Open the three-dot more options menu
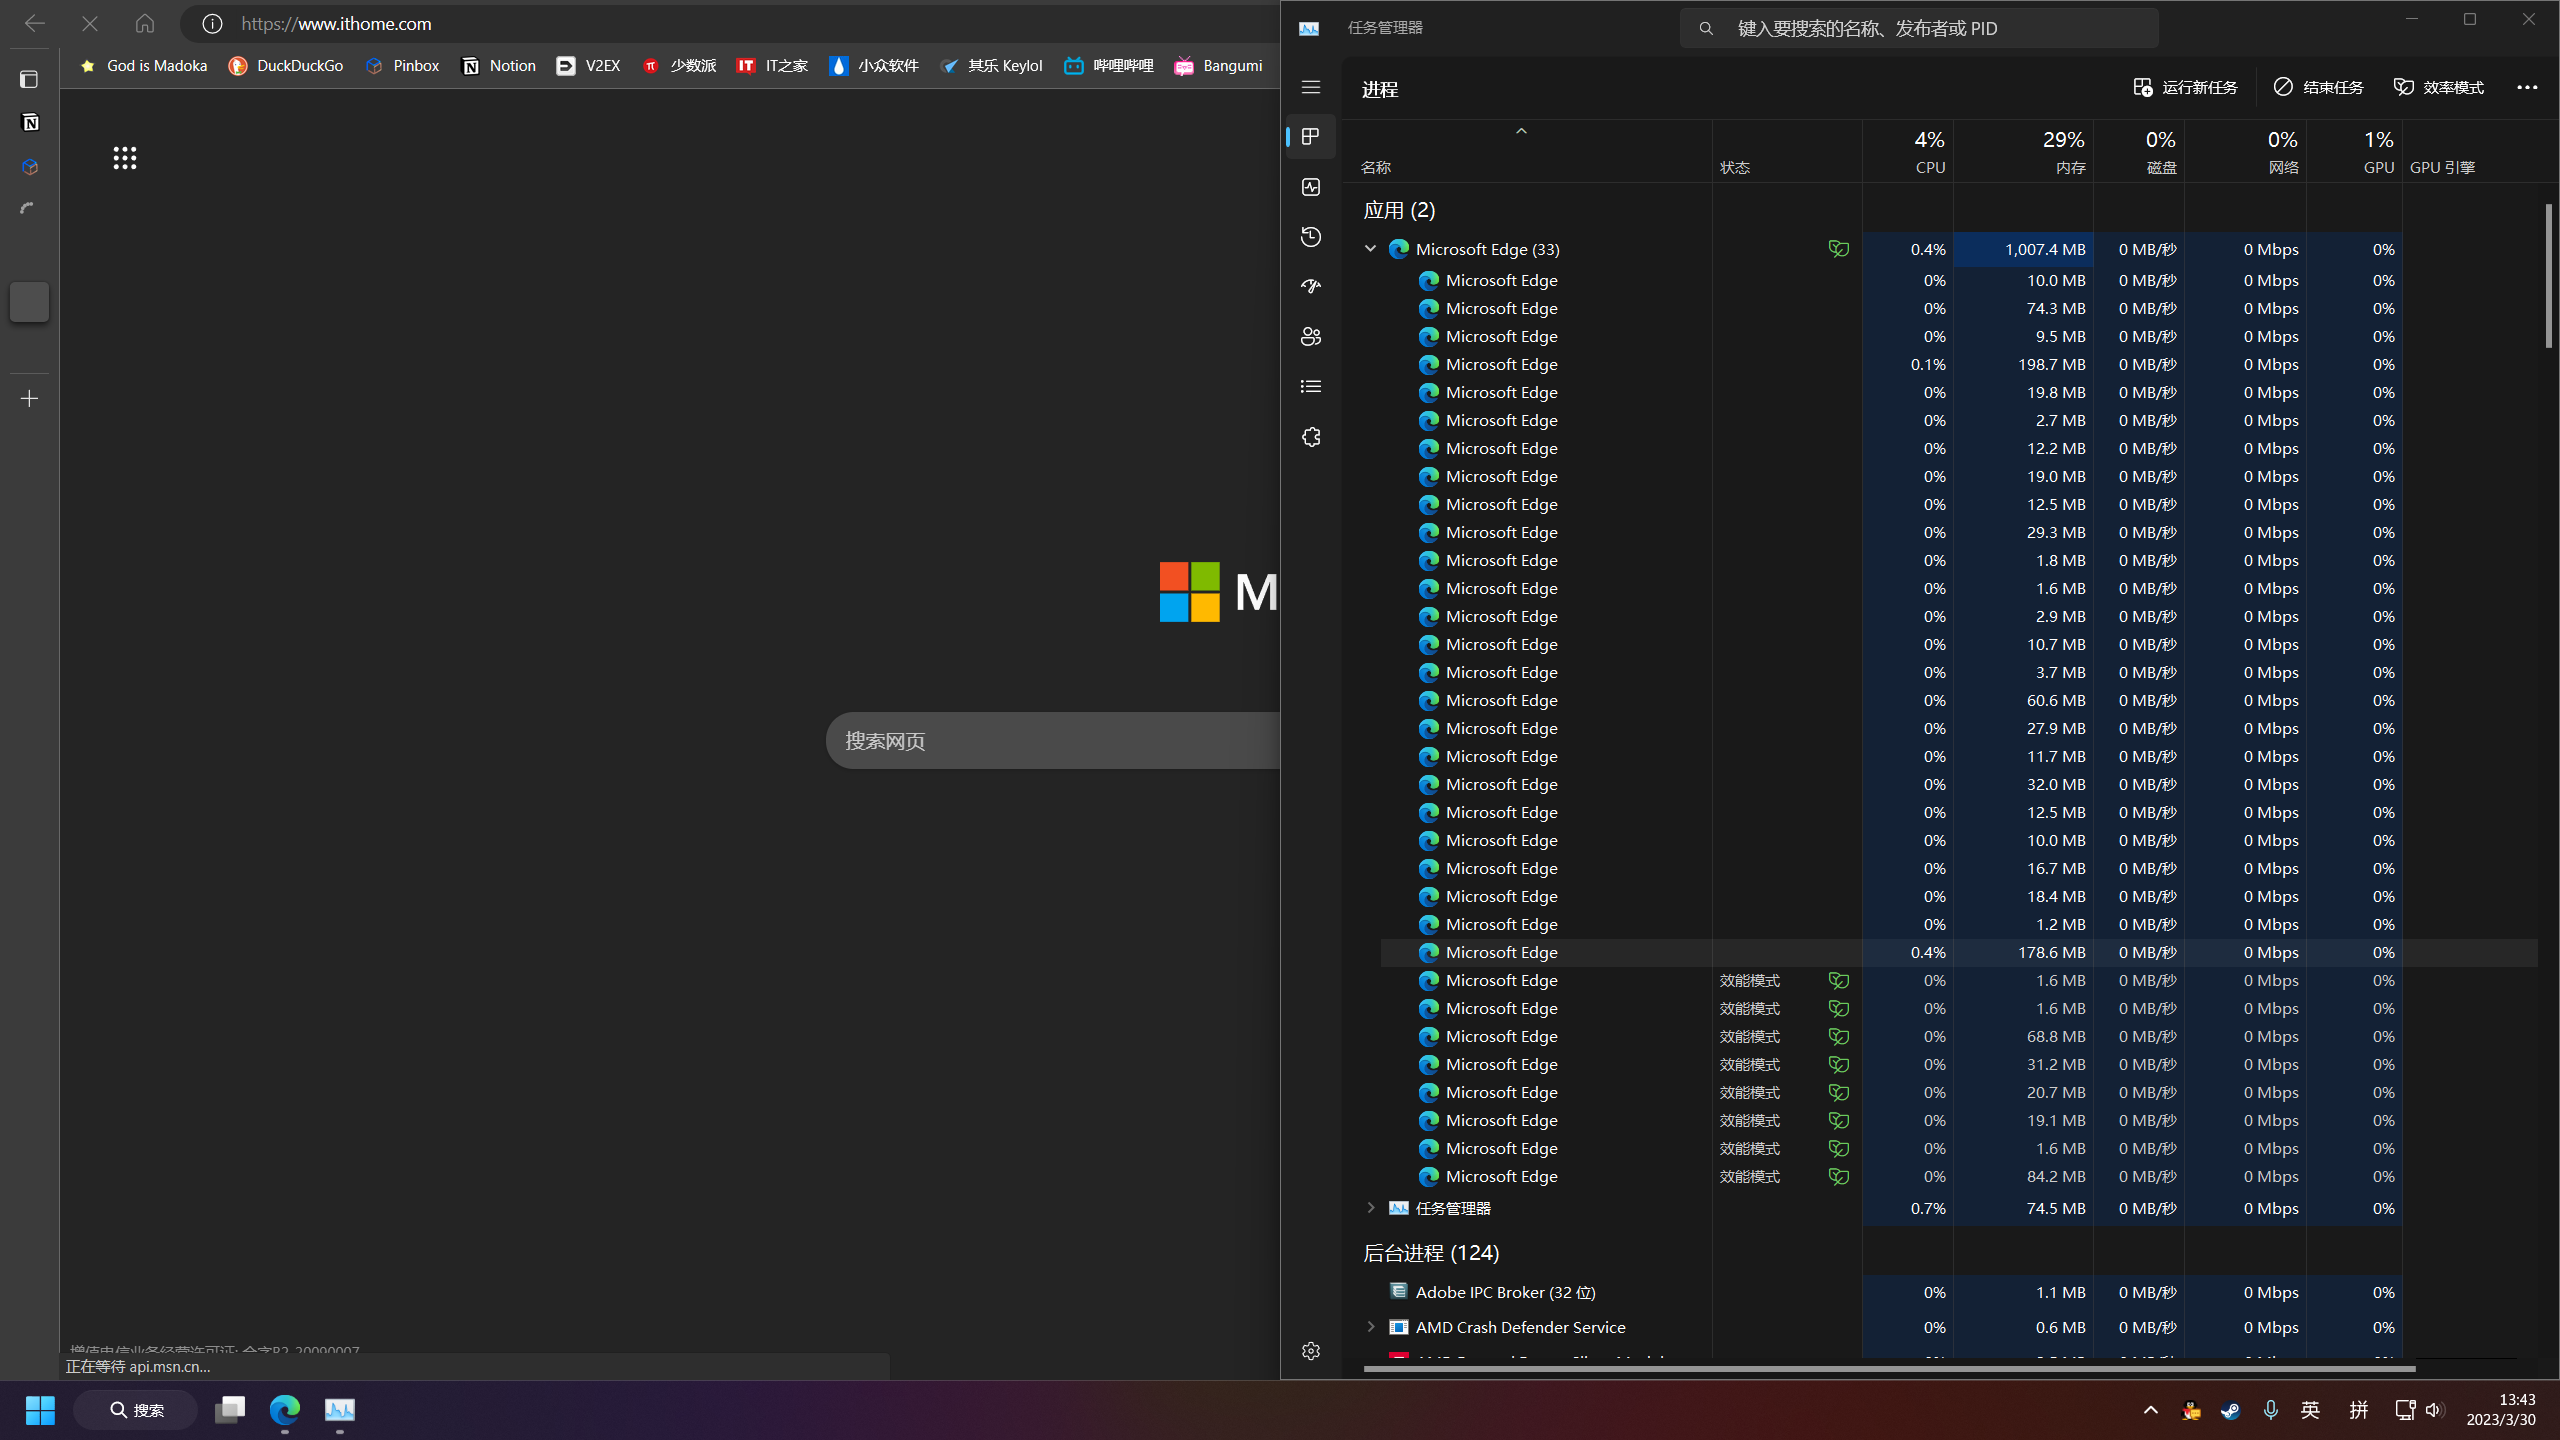The width and height of the screenshot is (2560, 1440). coord(2527,88)
